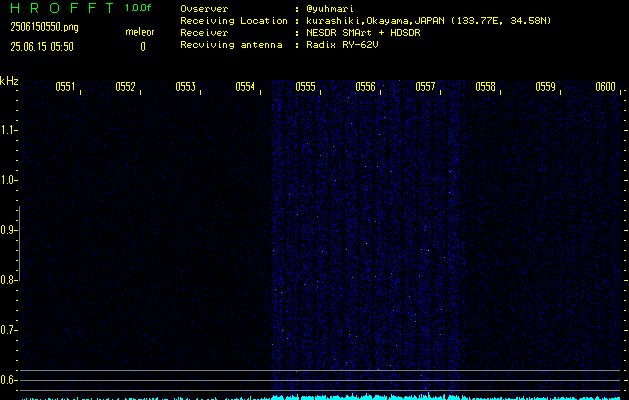Image resolution: width=629 pixels, height=400 pixels.
Task: Click the kHz axis unit label
Action: click(9, 81)
